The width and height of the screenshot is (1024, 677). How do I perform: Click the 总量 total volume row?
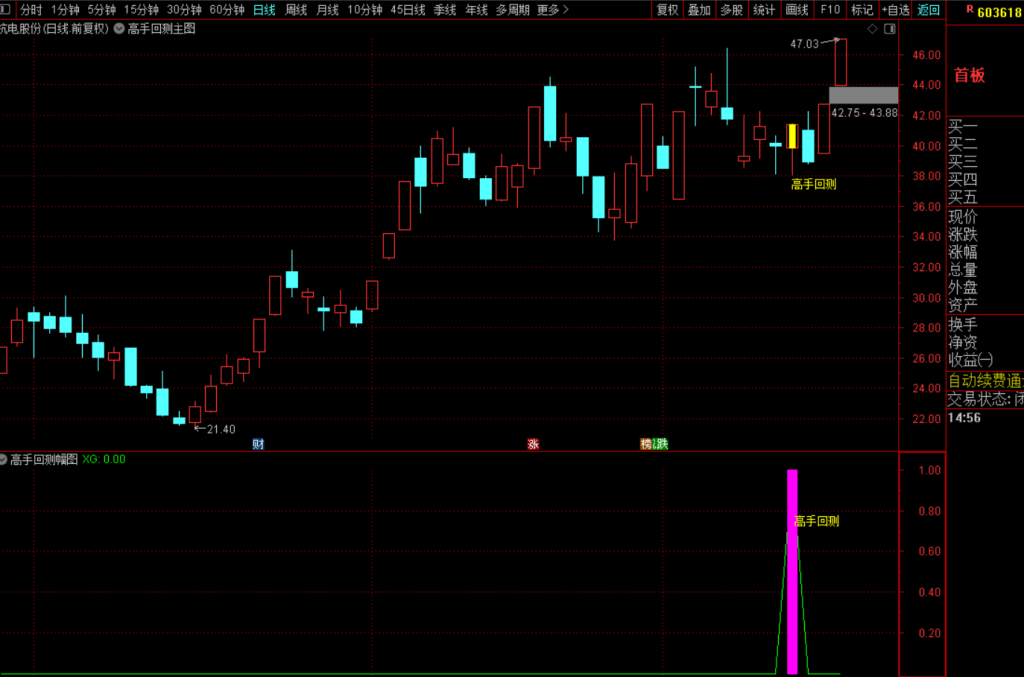[963, 269]
